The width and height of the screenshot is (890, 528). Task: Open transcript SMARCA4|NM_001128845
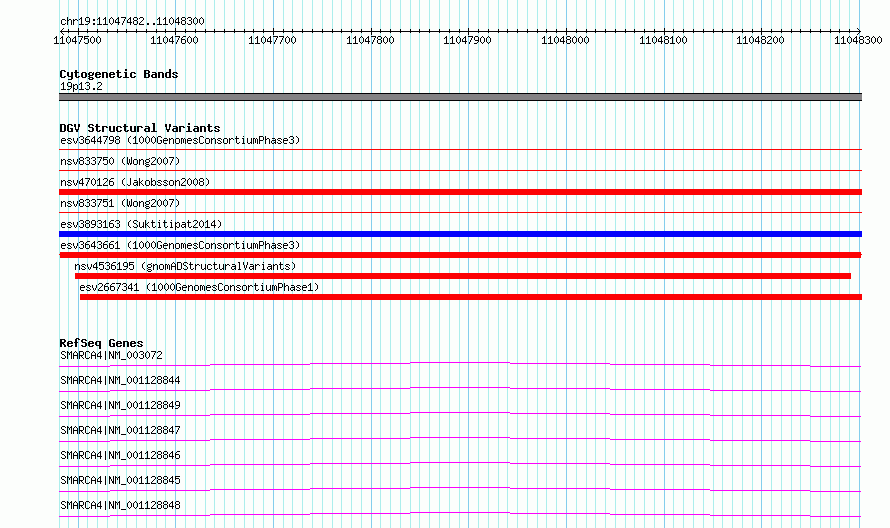(x=120, y=480)
